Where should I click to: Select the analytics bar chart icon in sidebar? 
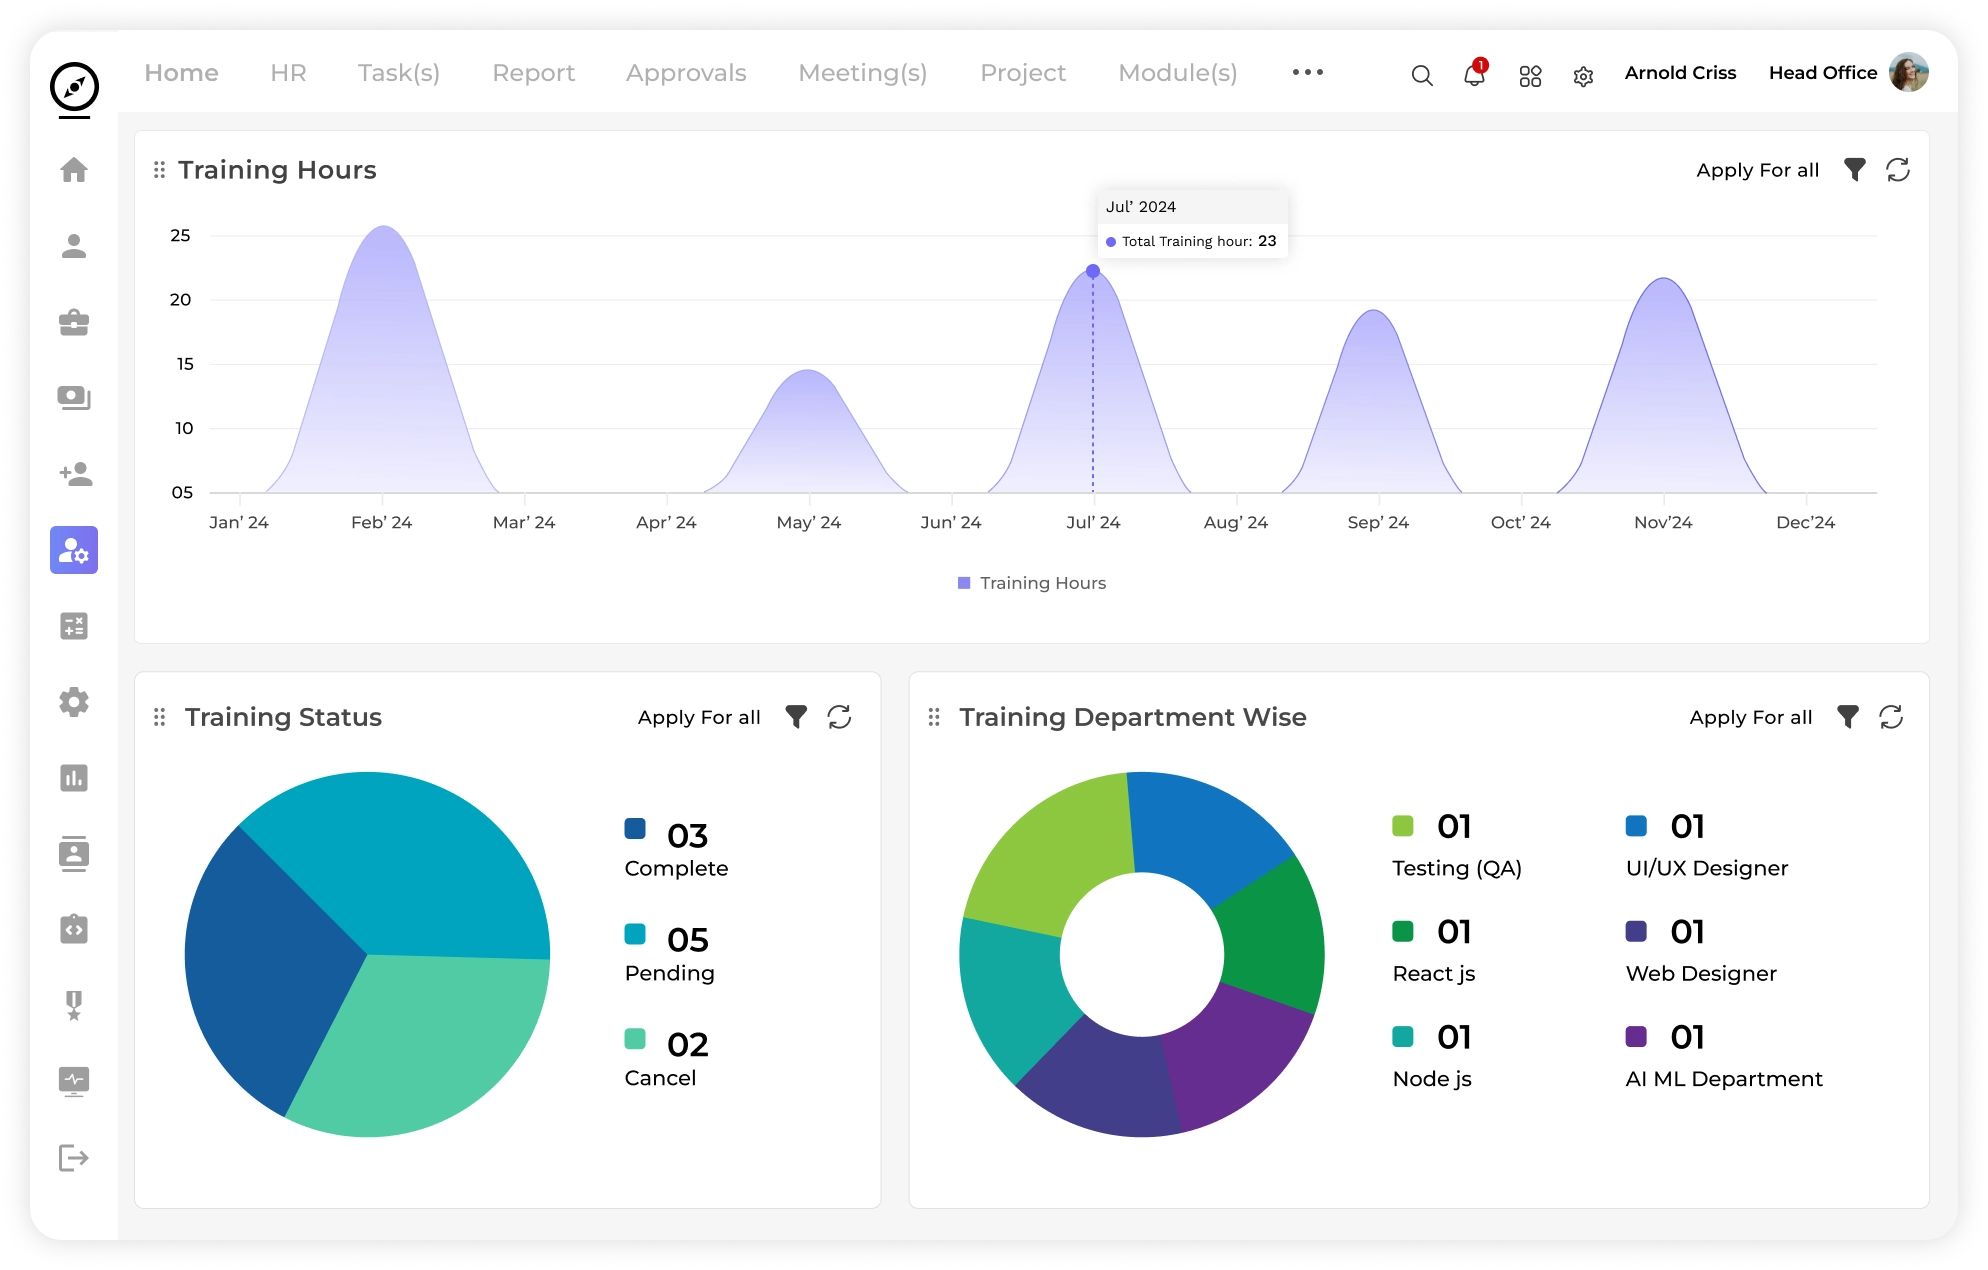75,778
